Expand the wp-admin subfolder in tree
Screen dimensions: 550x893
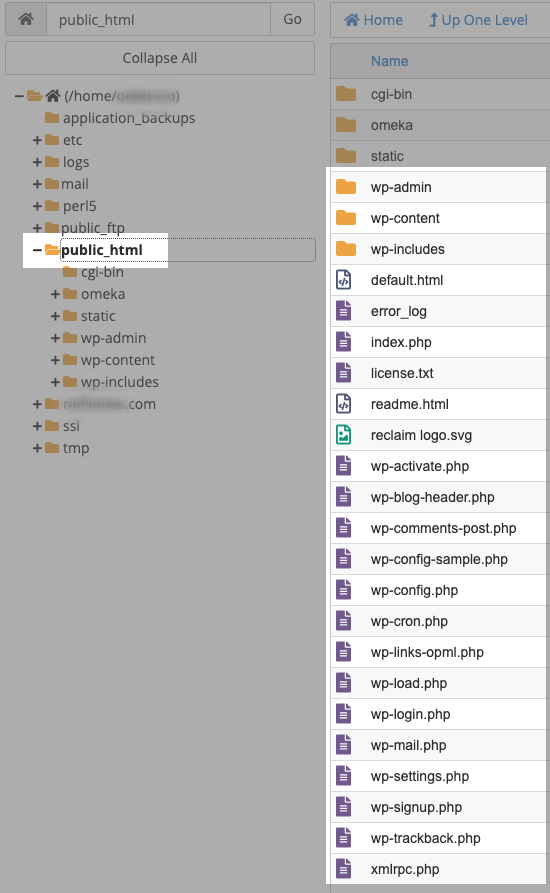[x=55, y=338]
